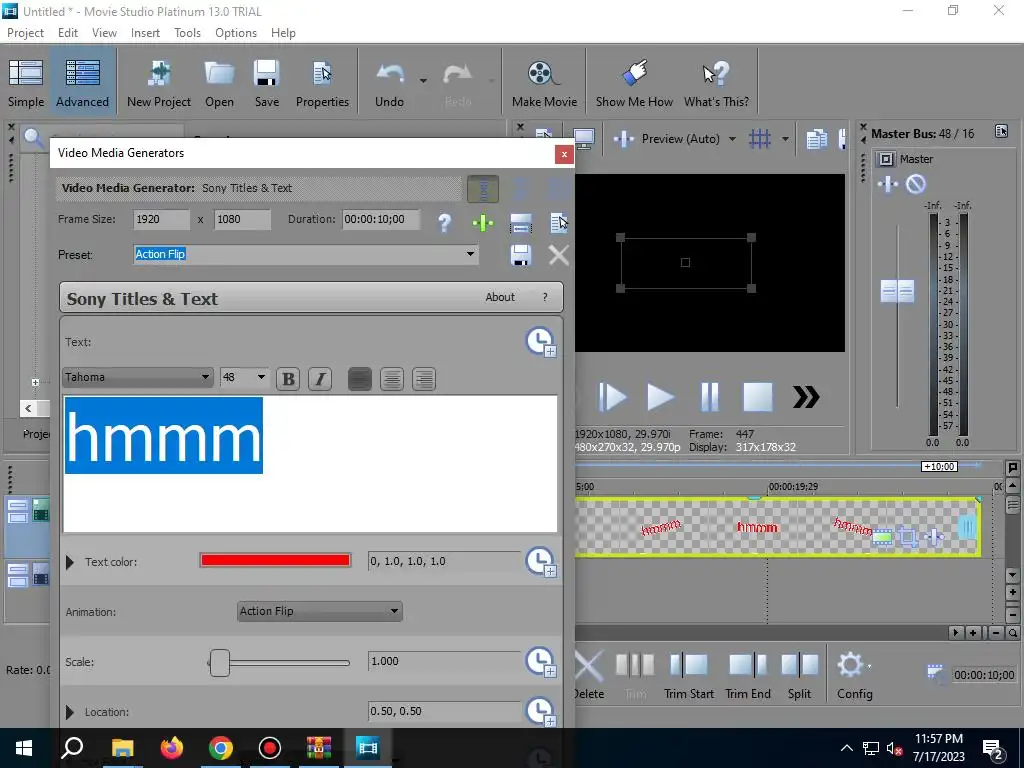
Task: Open the Animation Action Flip dropdown
Action: click(x=319, y=611)
